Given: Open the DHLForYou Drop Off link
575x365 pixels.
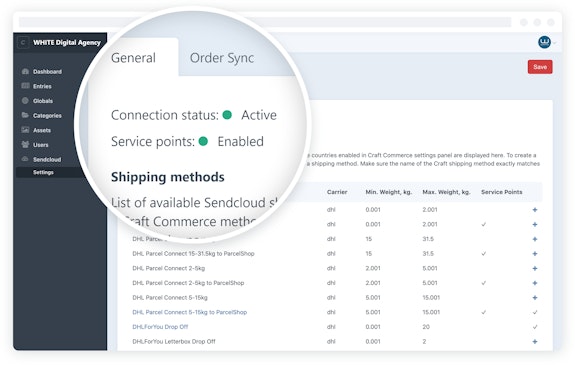Looking at the screenshot, I should click(160, 327).
